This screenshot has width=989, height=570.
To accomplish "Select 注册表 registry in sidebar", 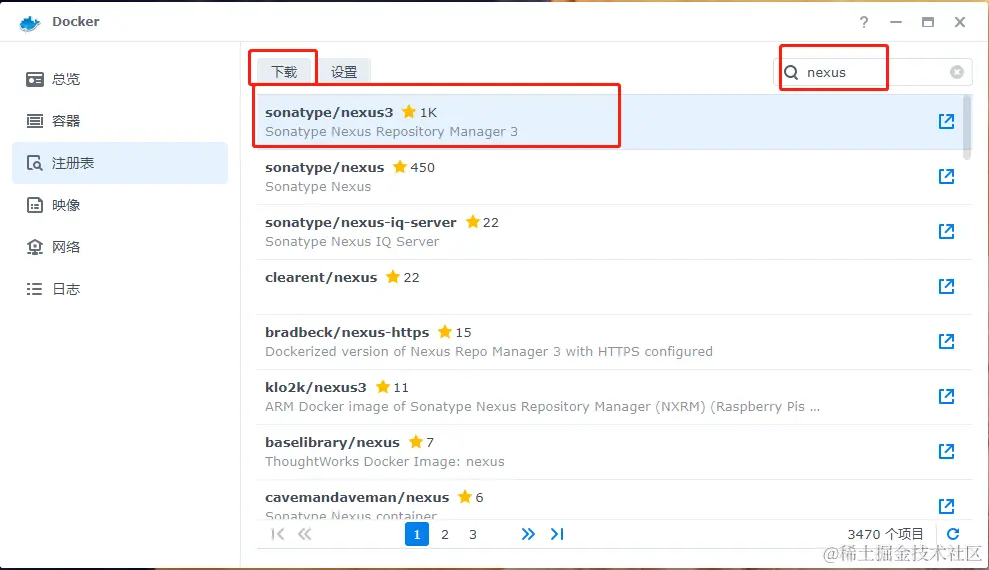I will pyautogui.click(x=120, y=163).
